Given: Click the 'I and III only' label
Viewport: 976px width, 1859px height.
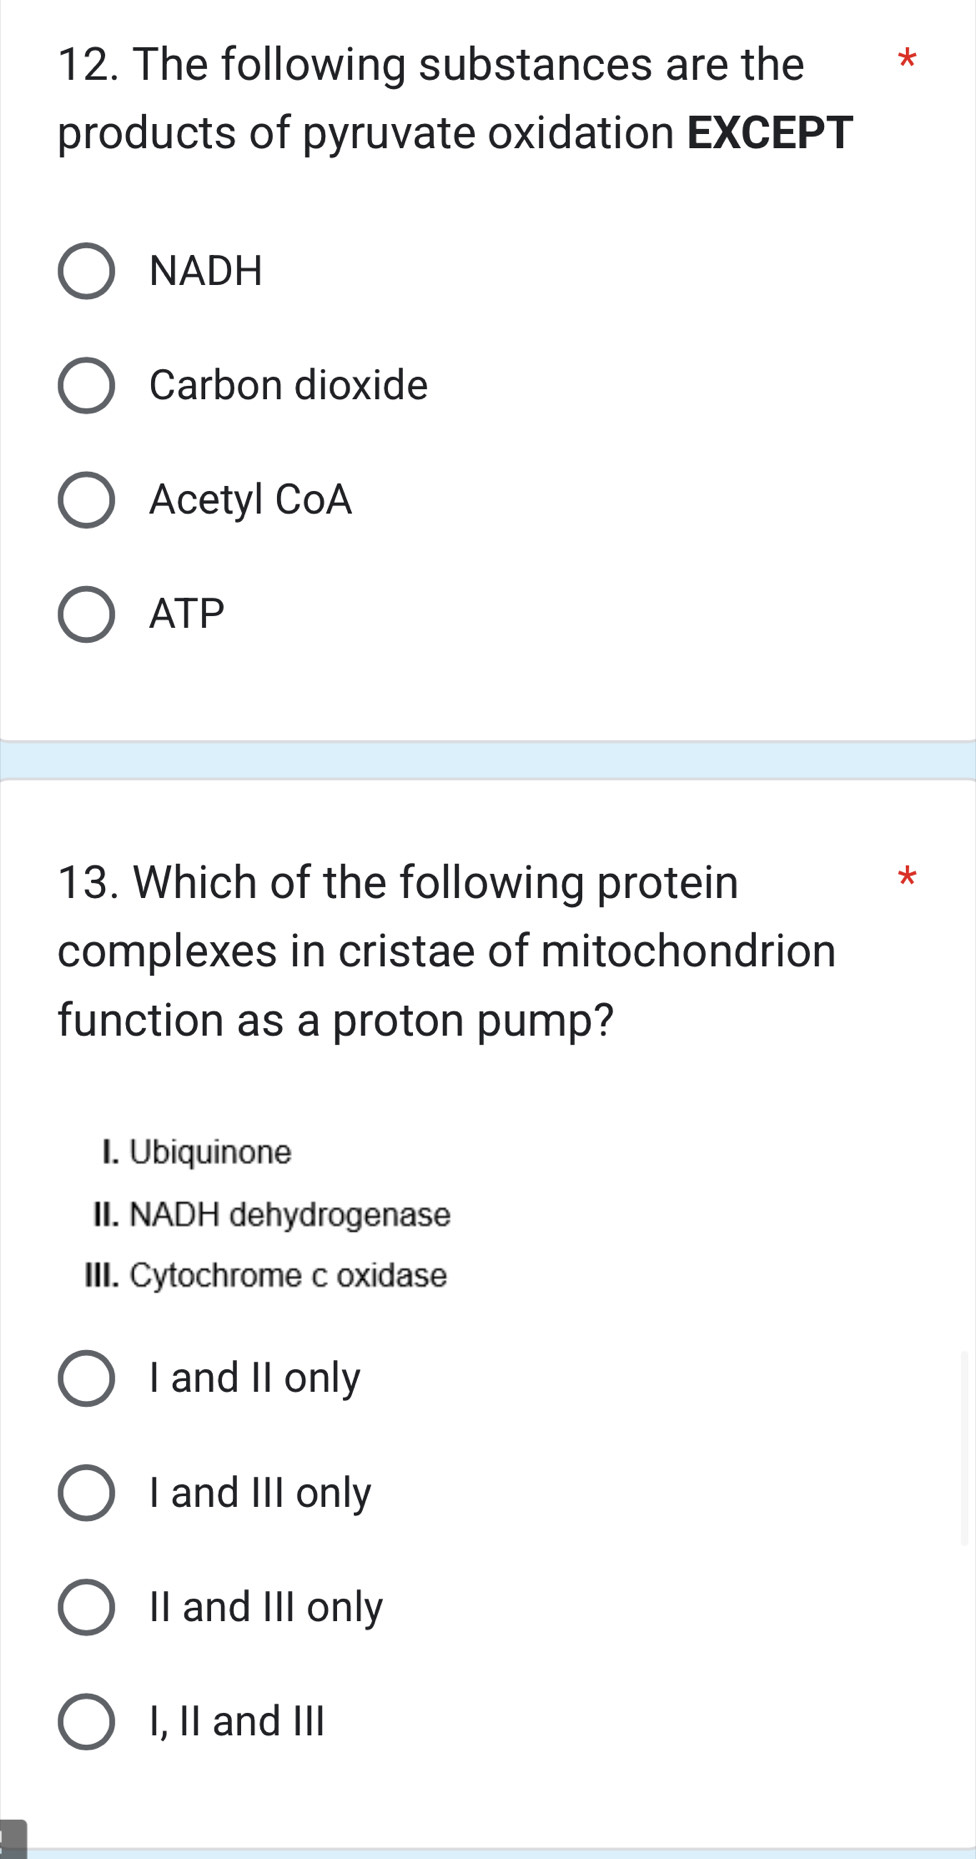Looking at the screenshot, I should 259,1492.
